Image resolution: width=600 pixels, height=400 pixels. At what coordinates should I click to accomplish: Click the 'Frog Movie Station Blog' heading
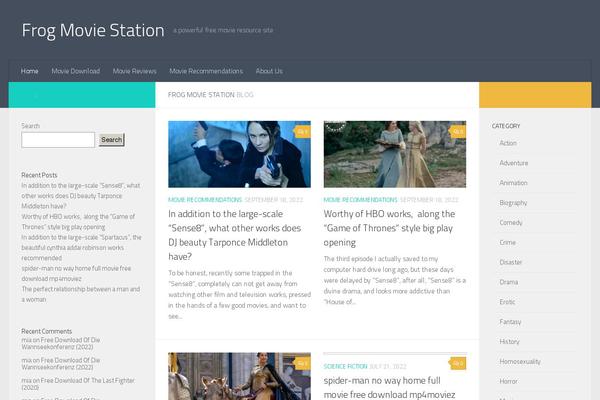click(211, 95)
